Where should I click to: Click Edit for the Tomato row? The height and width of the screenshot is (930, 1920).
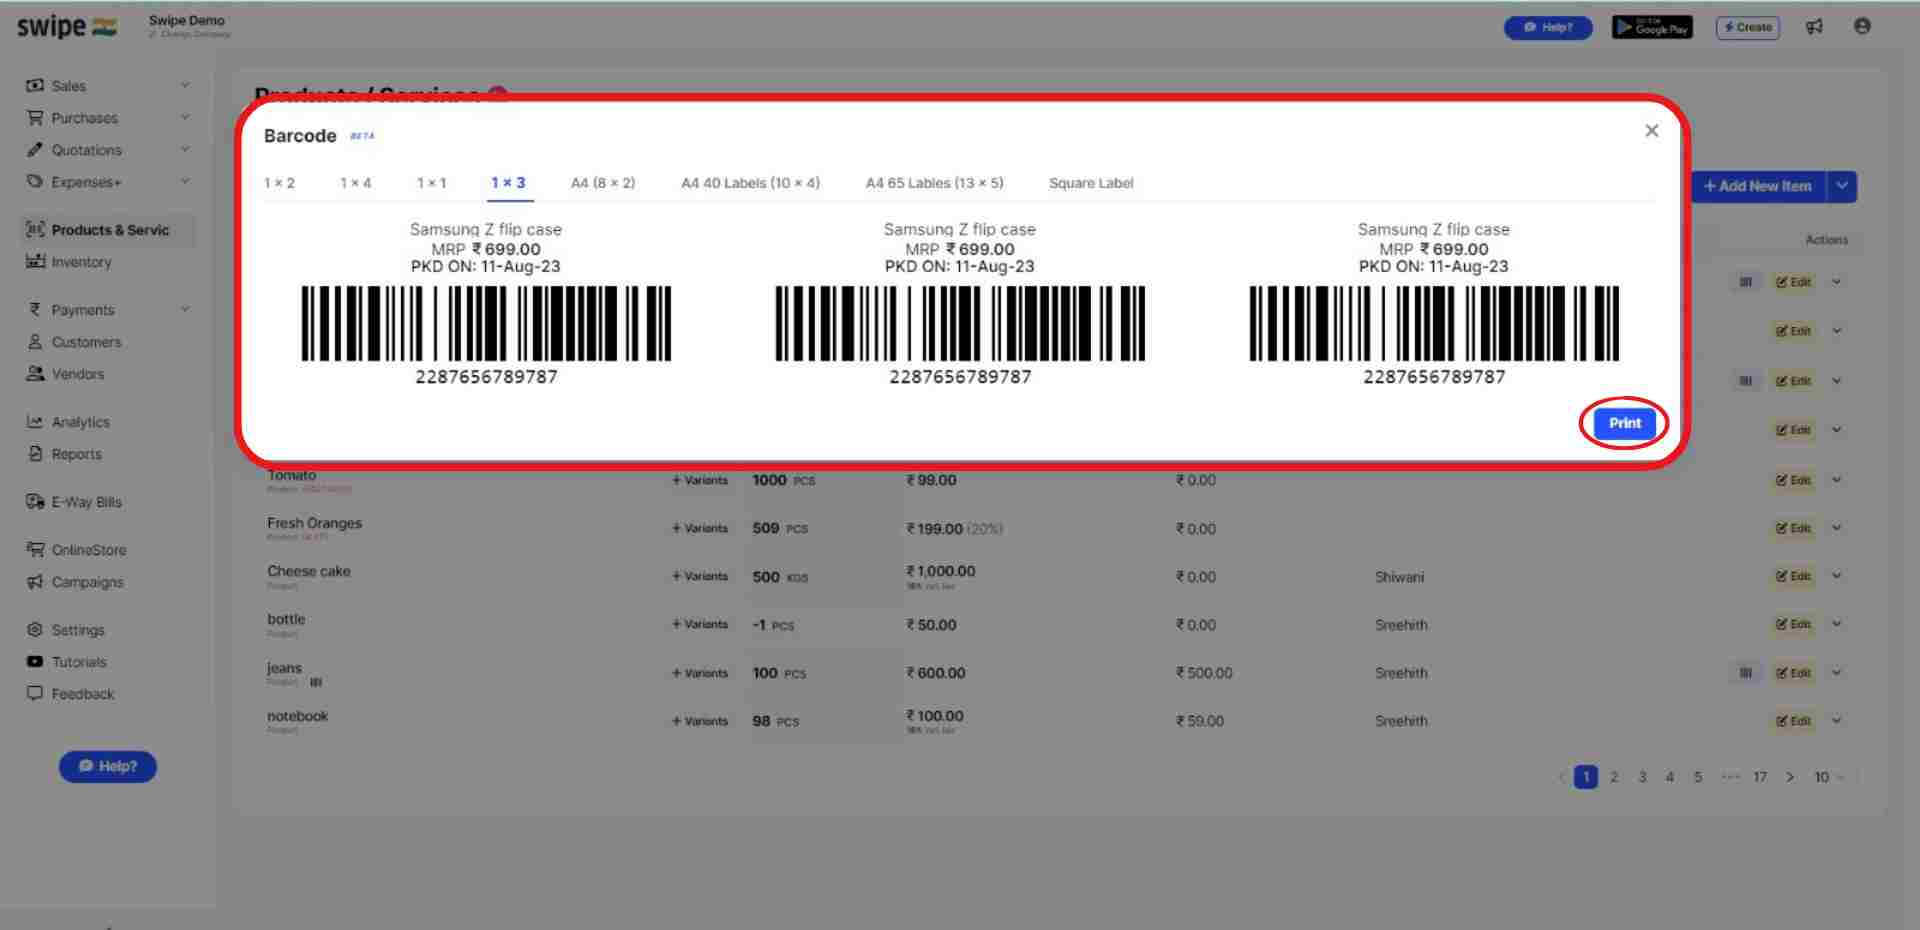[x=1794, y=480]
